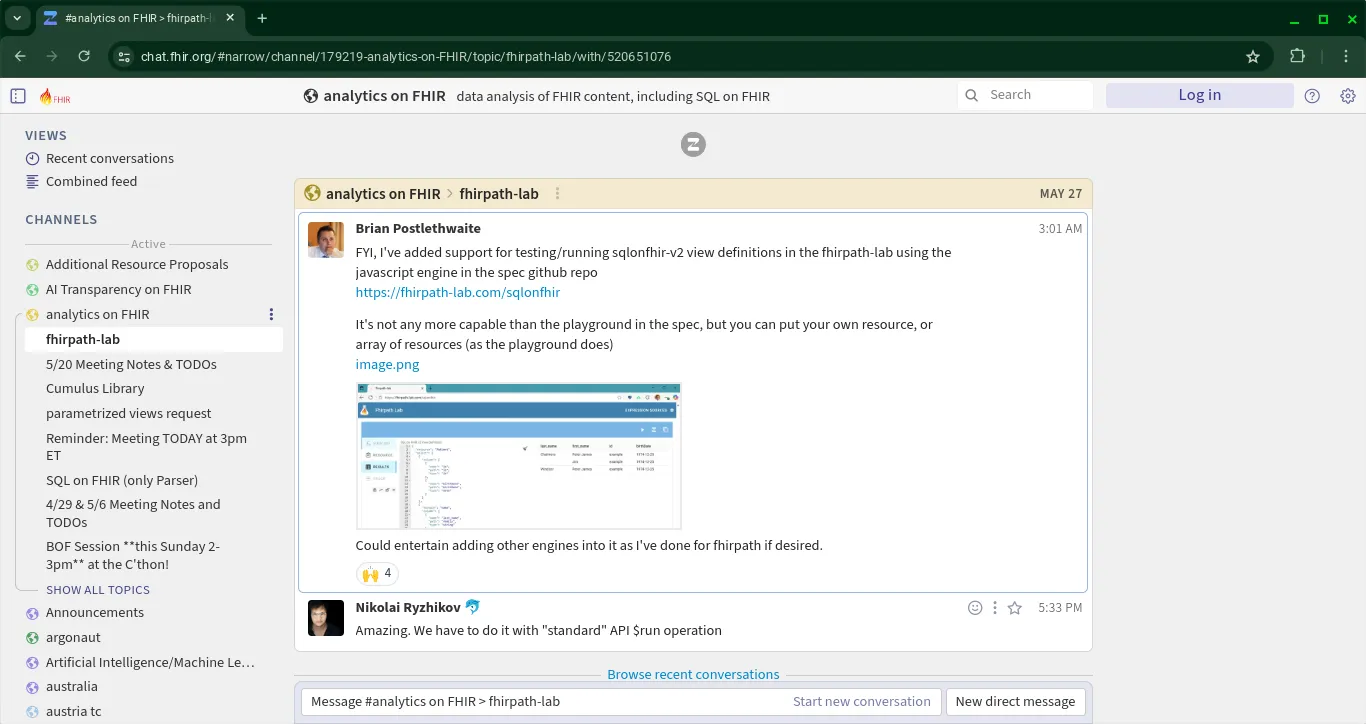Screen dimensions: 1366x724
Task: Star Nikolai's message
Action: point(1015,607)
